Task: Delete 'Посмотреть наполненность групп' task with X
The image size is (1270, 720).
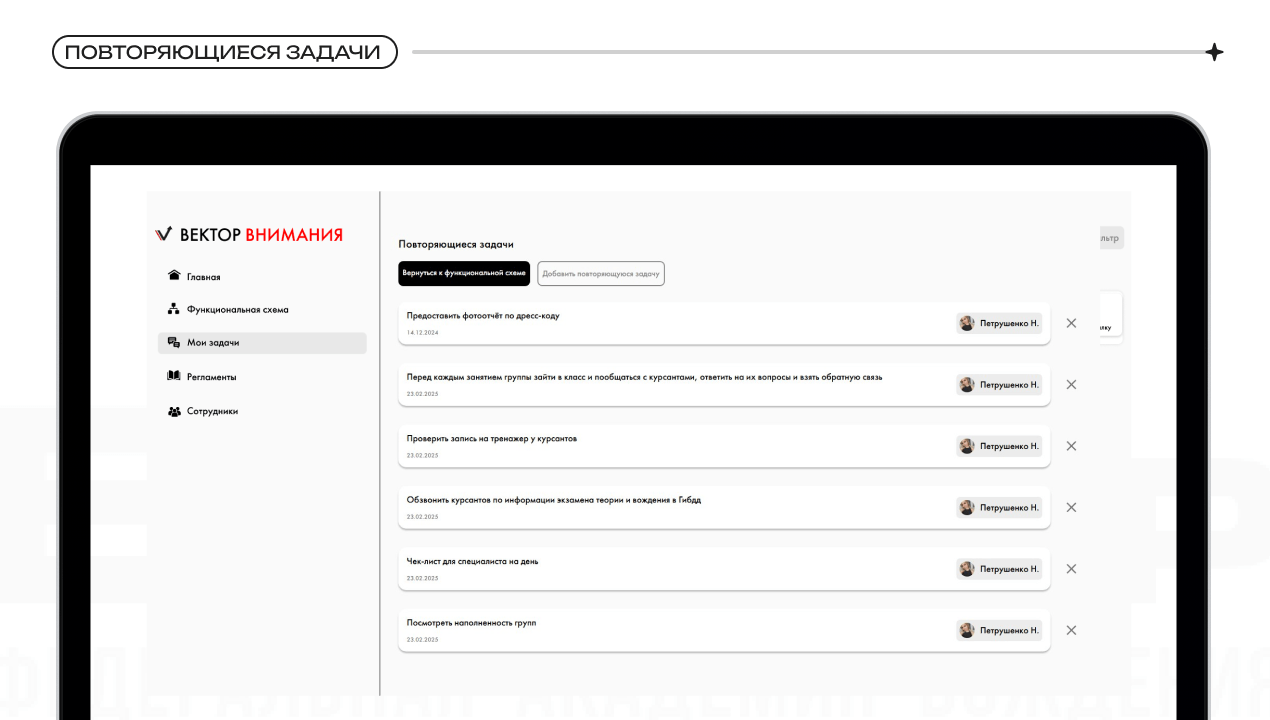Action: coord(1071,630)
